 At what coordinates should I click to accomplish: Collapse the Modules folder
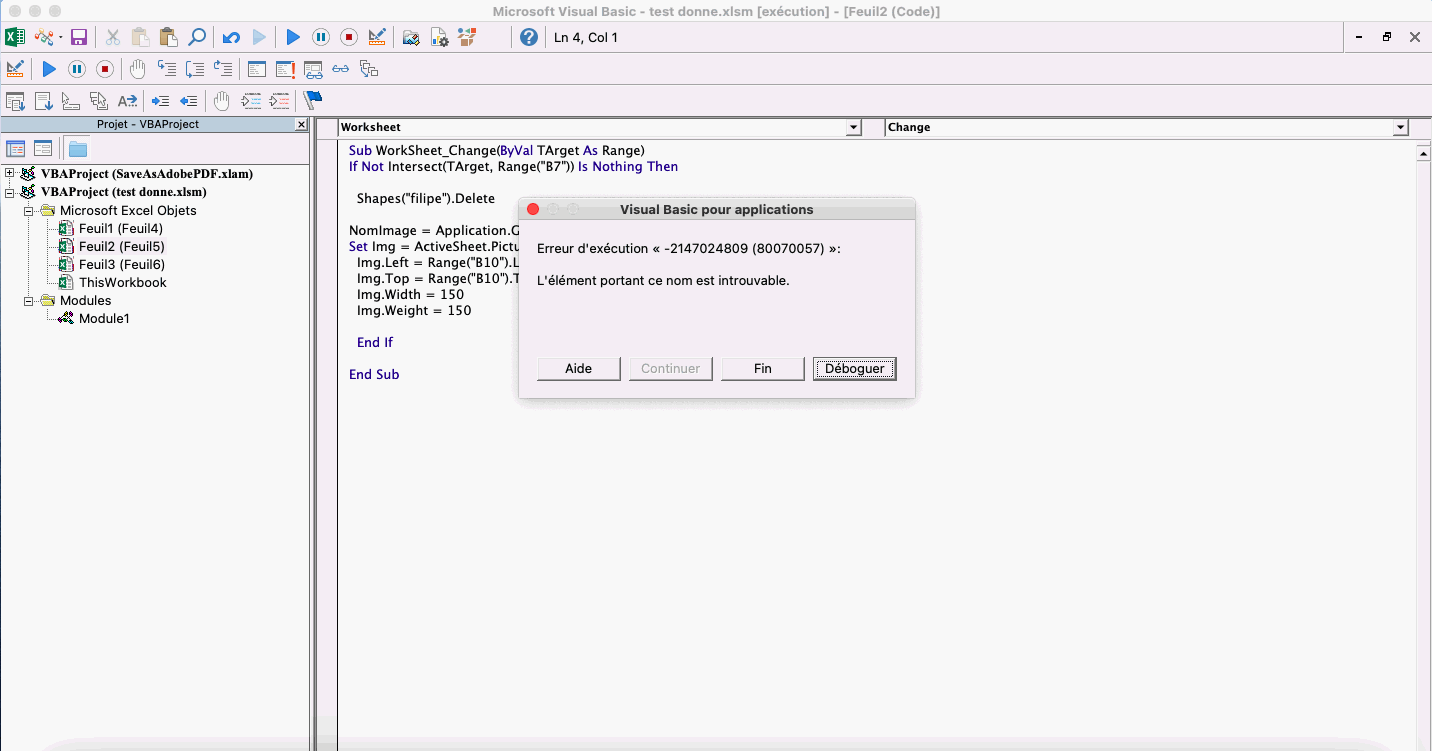click(x=28, y=300)
